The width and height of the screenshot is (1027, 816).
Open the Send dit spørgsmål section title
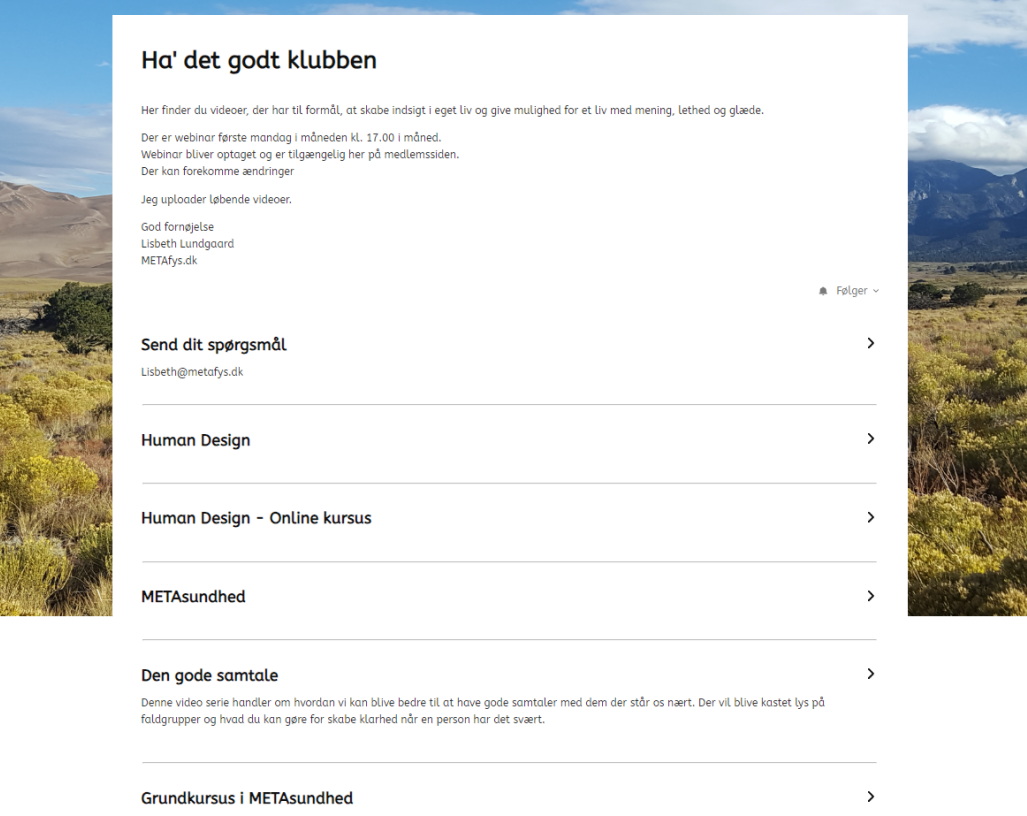point(214,345)
